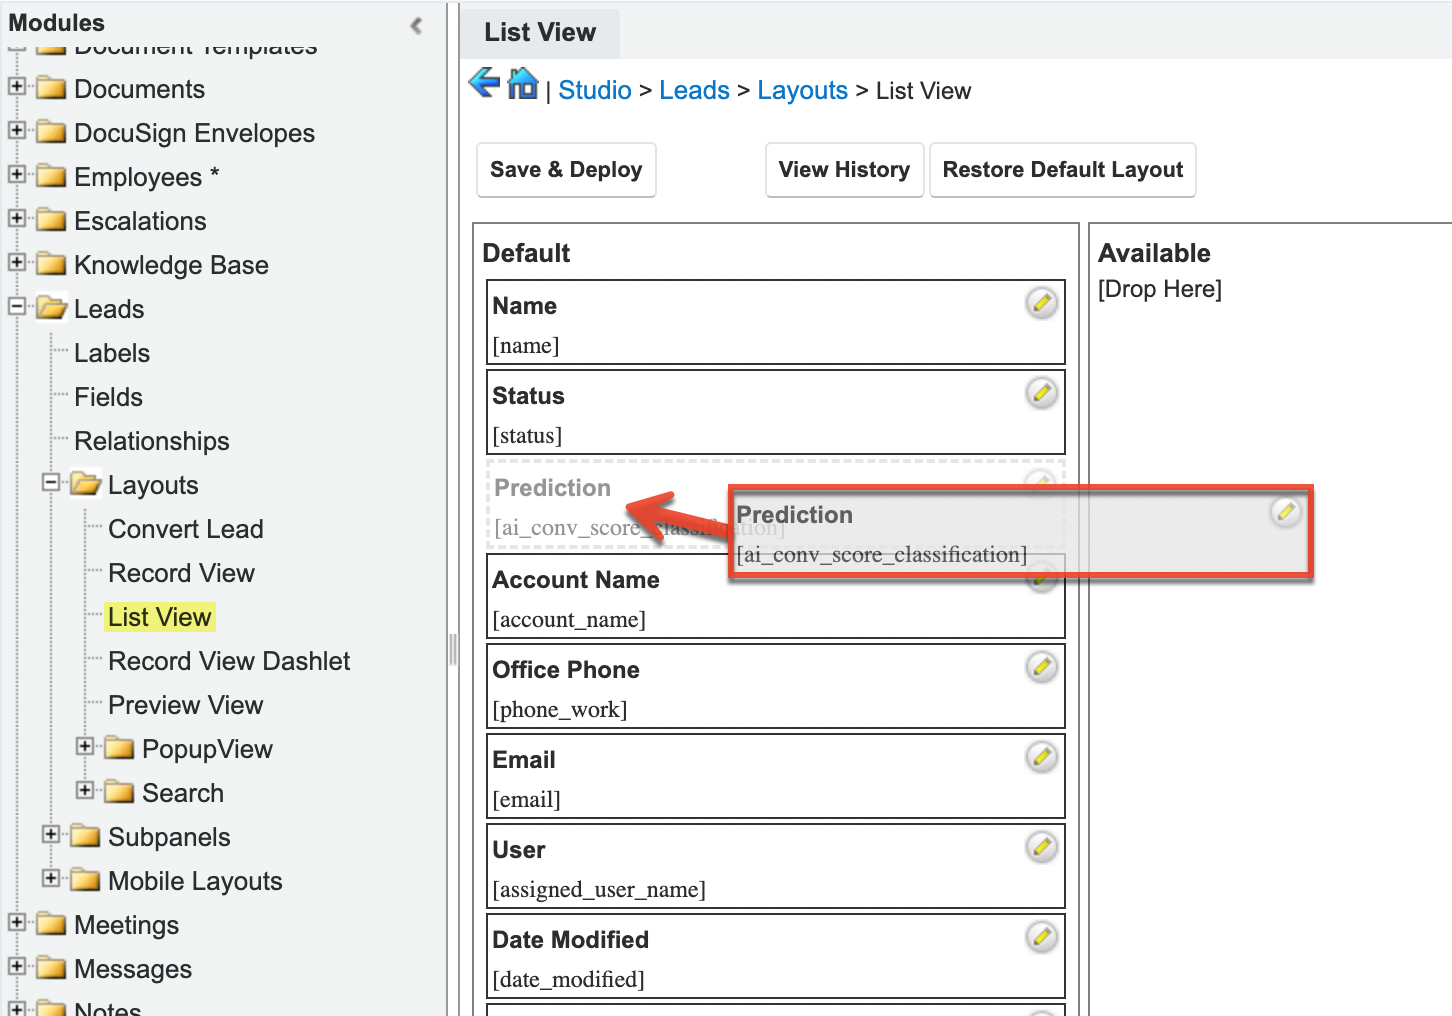Expand the Subpanels folder
This screenshot has height=1016, width=1452.
(x=51, y=835)
